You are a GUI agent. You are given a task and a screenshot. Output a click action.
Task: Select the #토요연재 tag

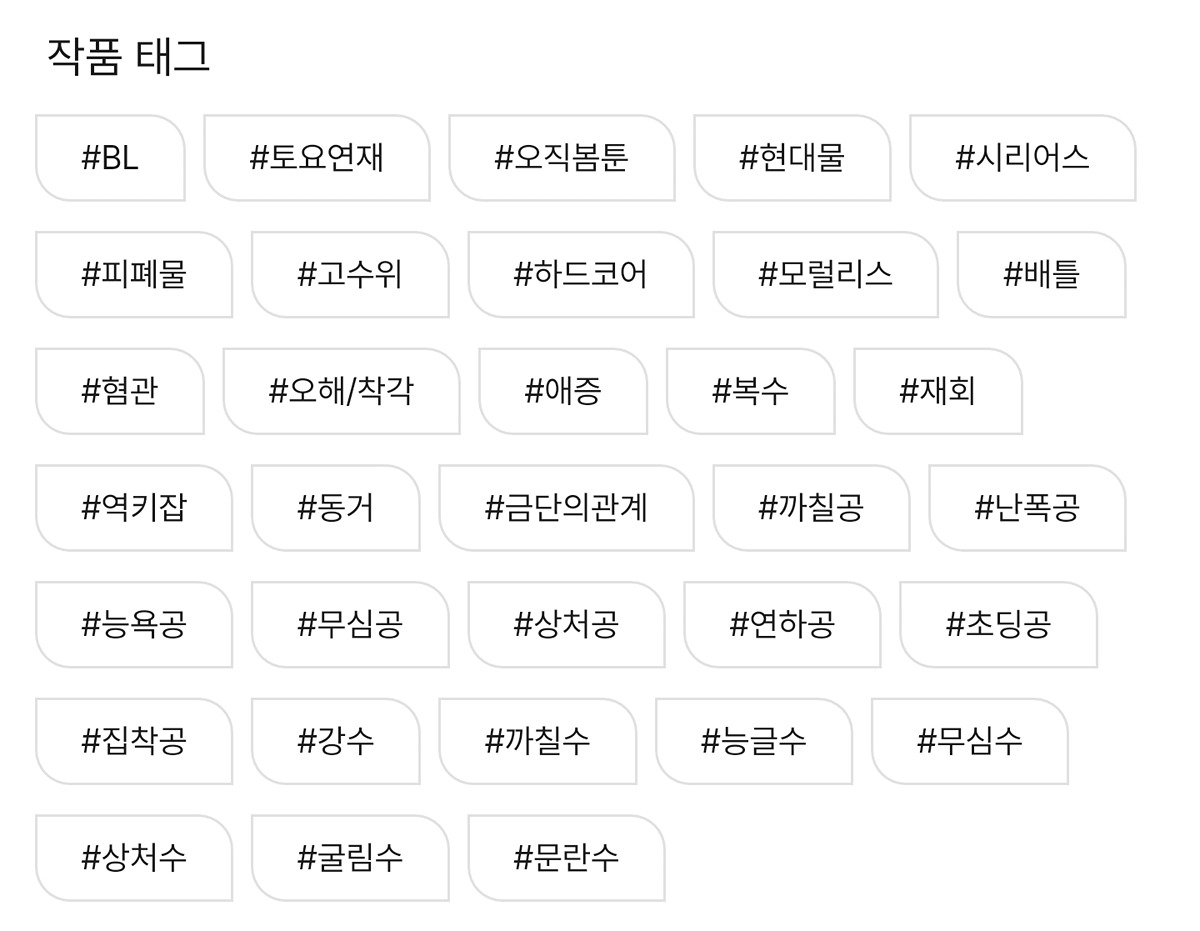click(x=317, y=158)
